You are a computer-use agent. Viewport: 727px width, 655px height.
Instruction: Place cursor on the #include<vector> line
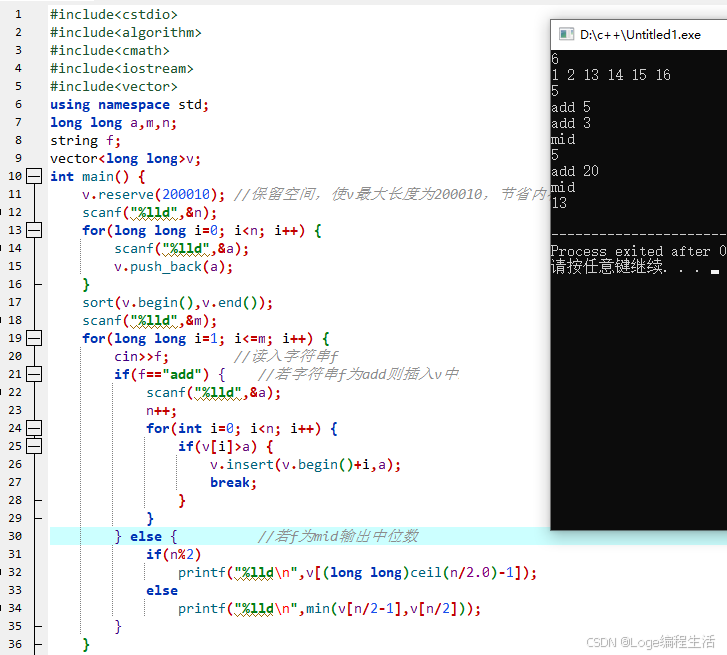click(x=113, y=87)
